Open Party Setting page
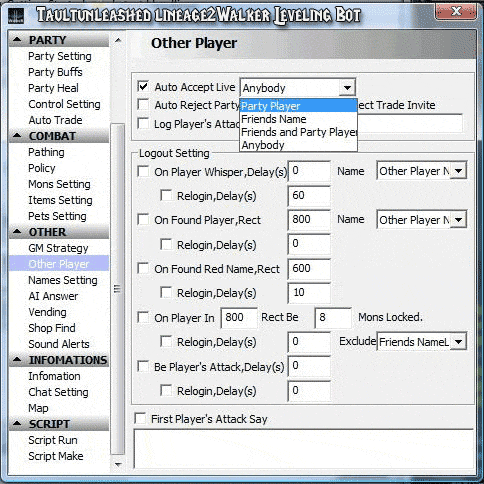This screenshot has width=484, height=484. click(x=60, y=56)
